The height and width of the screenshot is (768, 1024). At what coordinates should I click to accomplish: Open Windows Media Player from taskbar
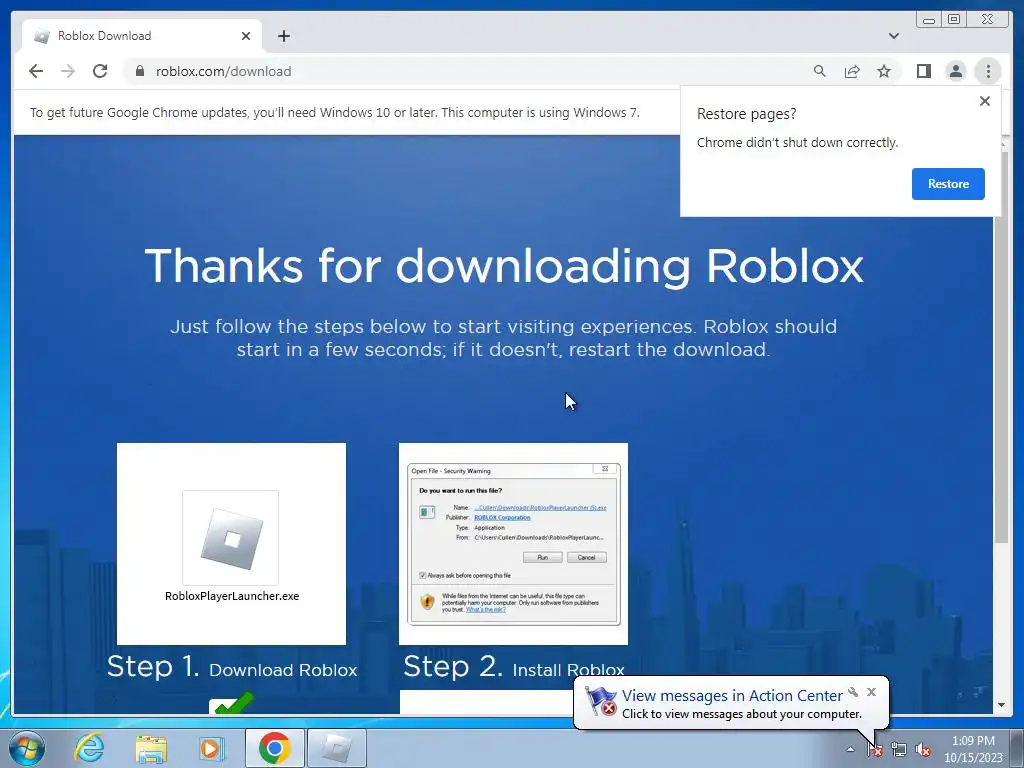click(x=212, y=748)
